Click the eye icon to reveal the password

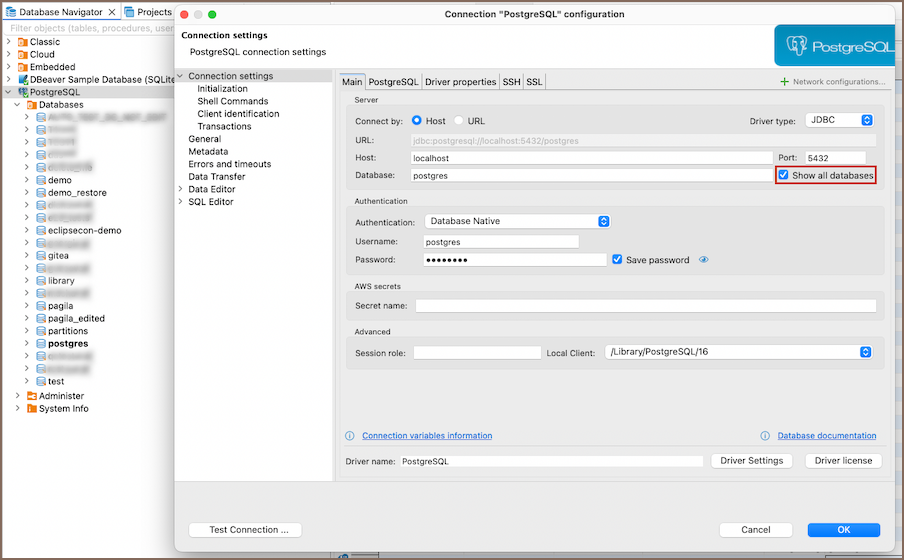704,260
